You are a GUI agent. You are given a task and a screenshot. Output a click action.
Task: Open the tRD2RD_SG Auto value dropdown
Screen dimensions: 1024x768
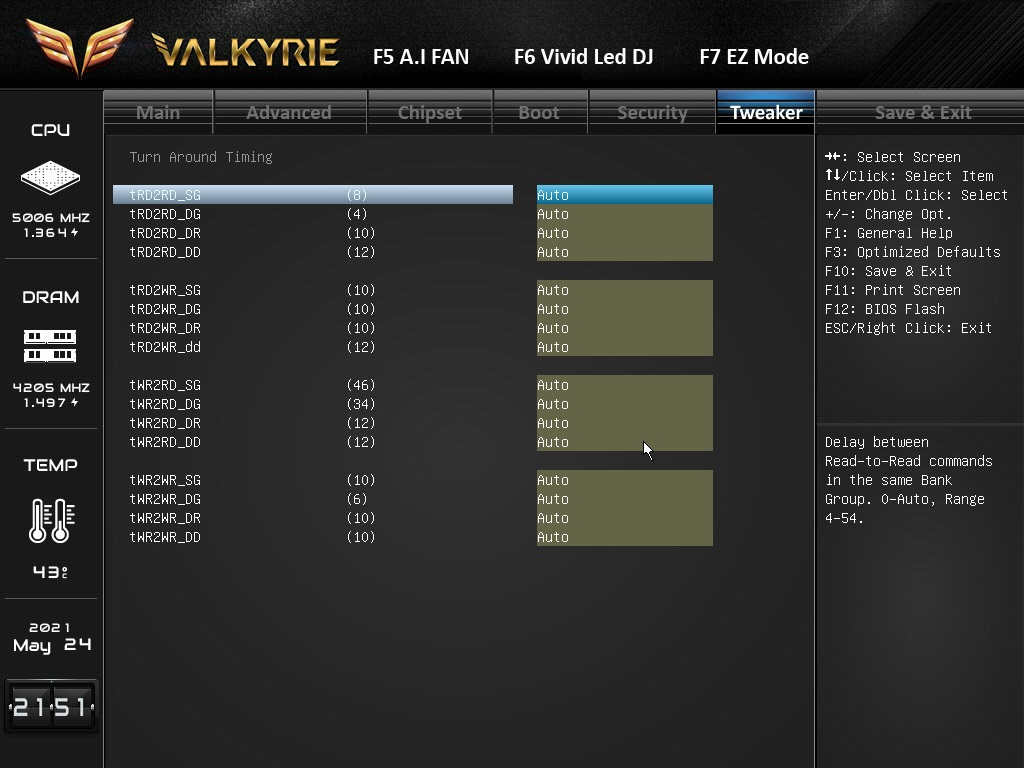click(x=624, y=195)
